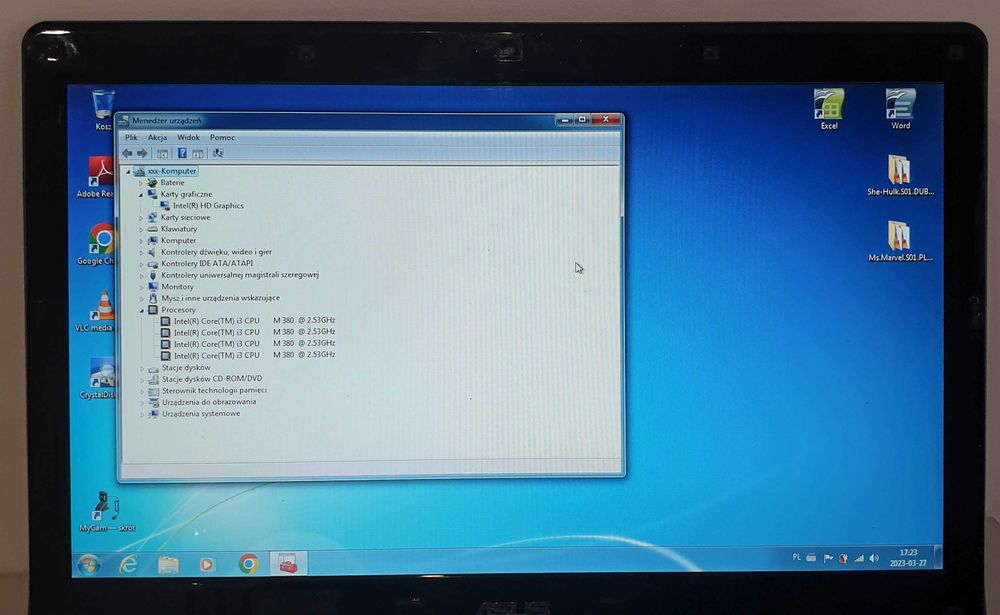The height and width of the screenshot is (615, 1000).
Task: Select the first Intel Core i3 CPU entry
Action: point(254,320)
